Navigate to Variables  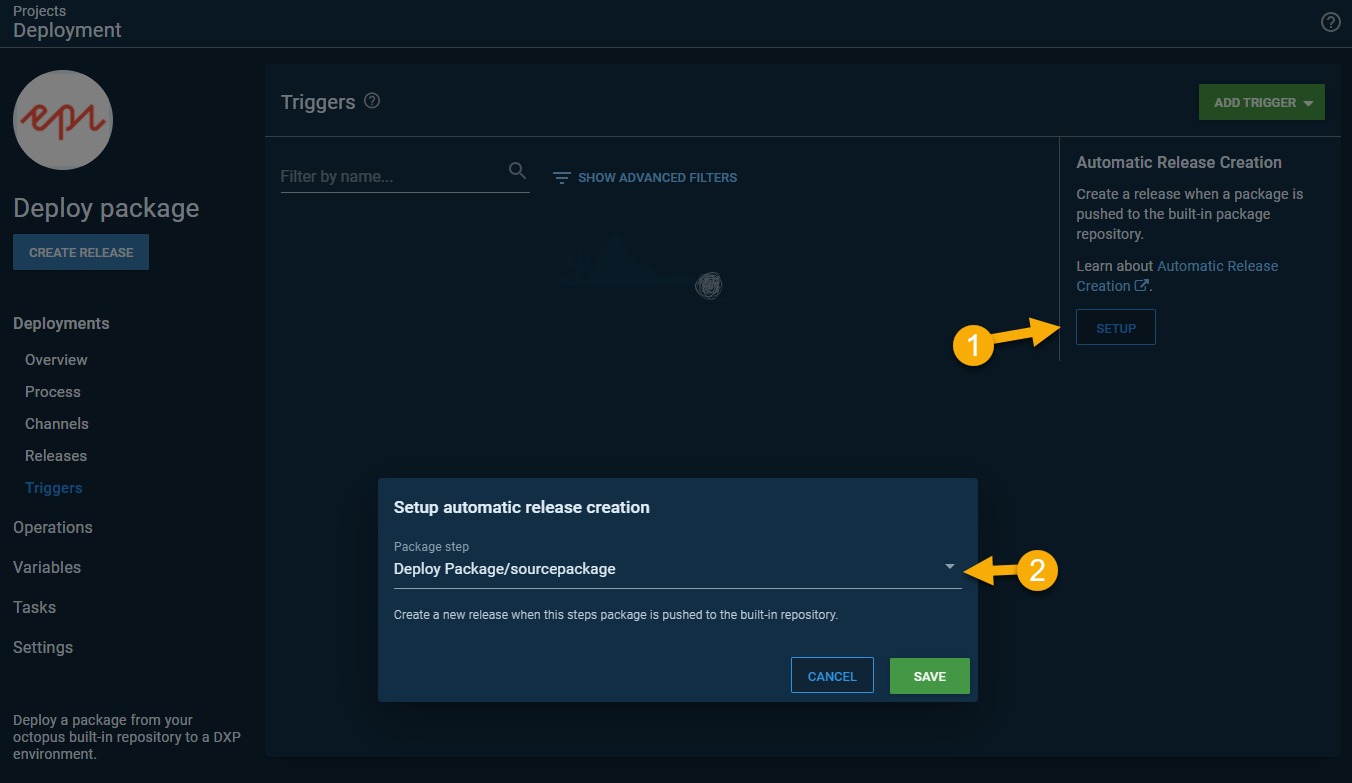tap(47, 567)
